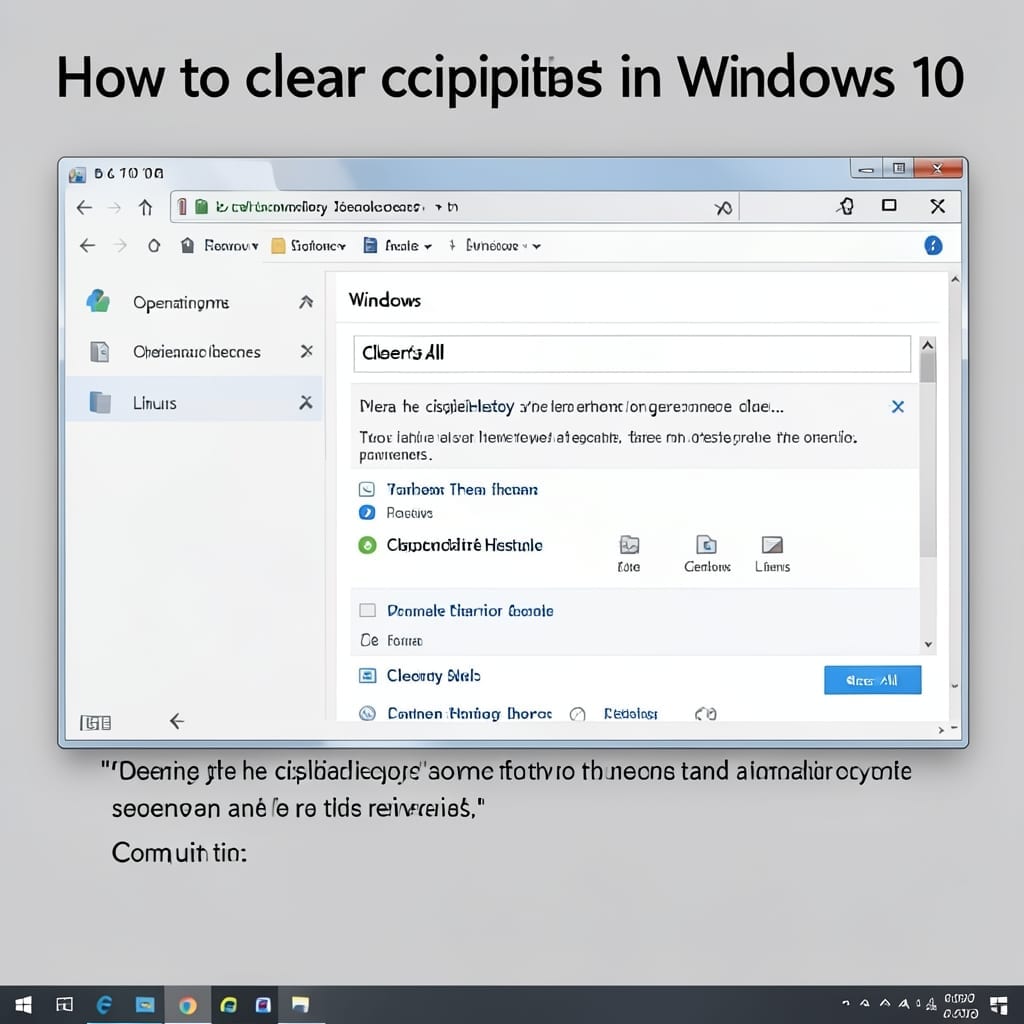Toggle the green Clapendäiré Hestınle option
The height and width of the screenshot is (1024, 1024).
click(x=367, y=545)
